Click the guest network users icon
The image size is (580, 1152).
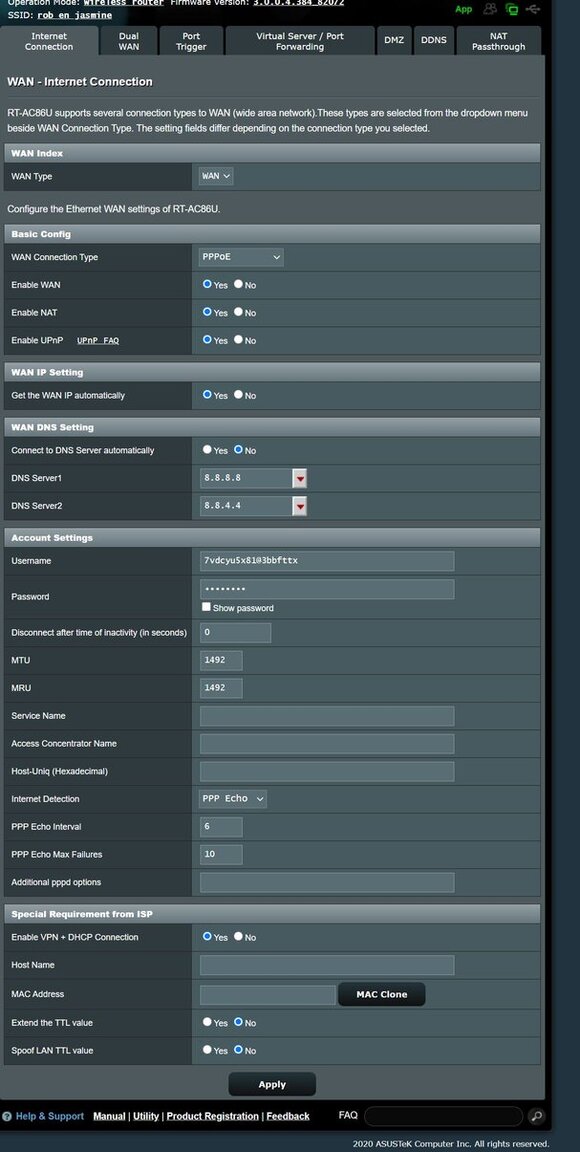coord(490,9)
